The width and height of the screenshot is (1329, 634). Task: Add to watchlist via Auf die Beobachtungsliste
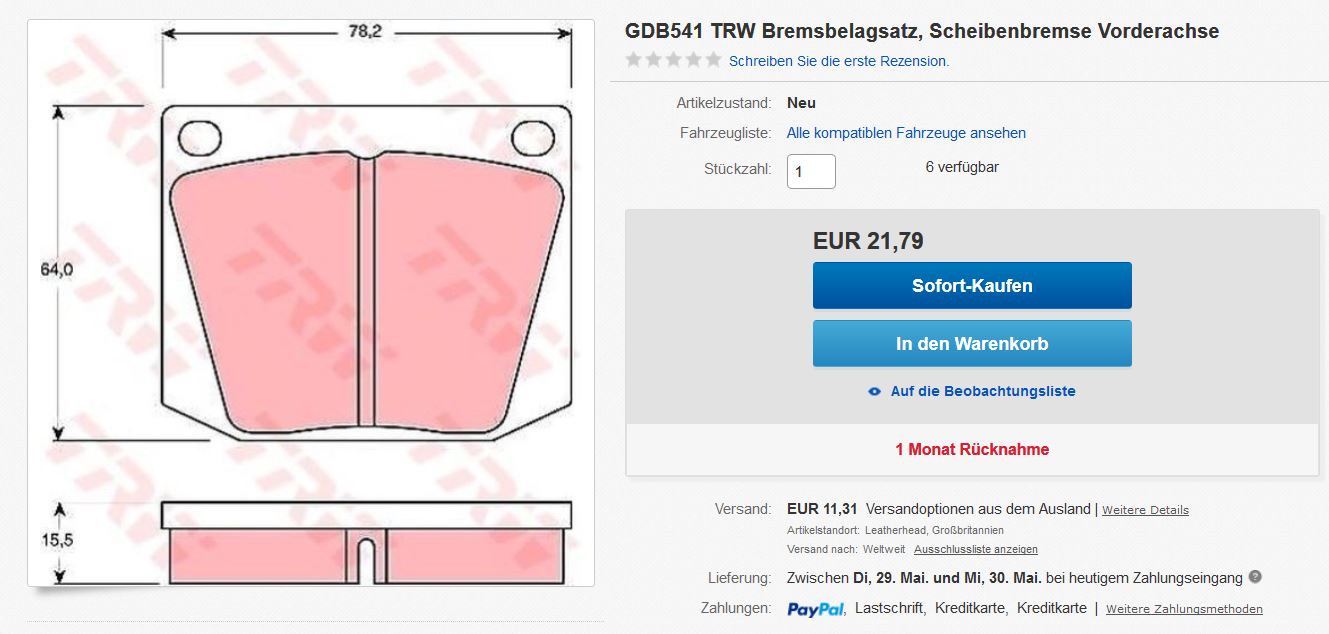click(983, 391)
